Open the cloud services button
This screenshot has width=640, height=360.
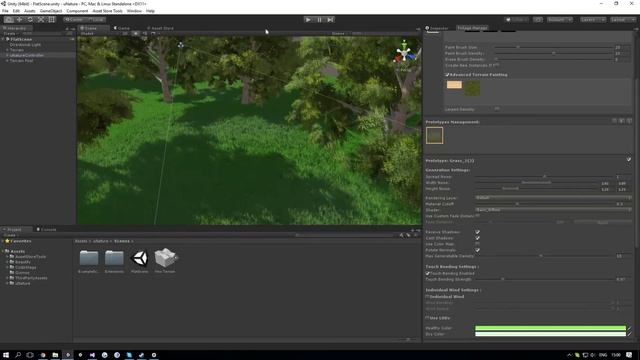tap(538, 20)
